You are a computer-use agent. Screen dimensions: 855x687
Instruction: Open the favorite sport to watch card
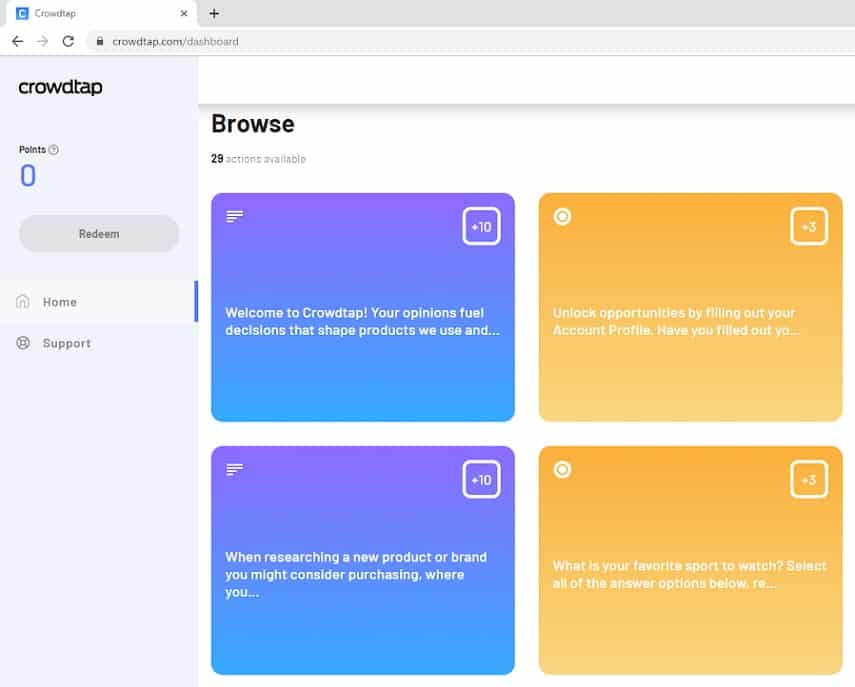[690, 561]
